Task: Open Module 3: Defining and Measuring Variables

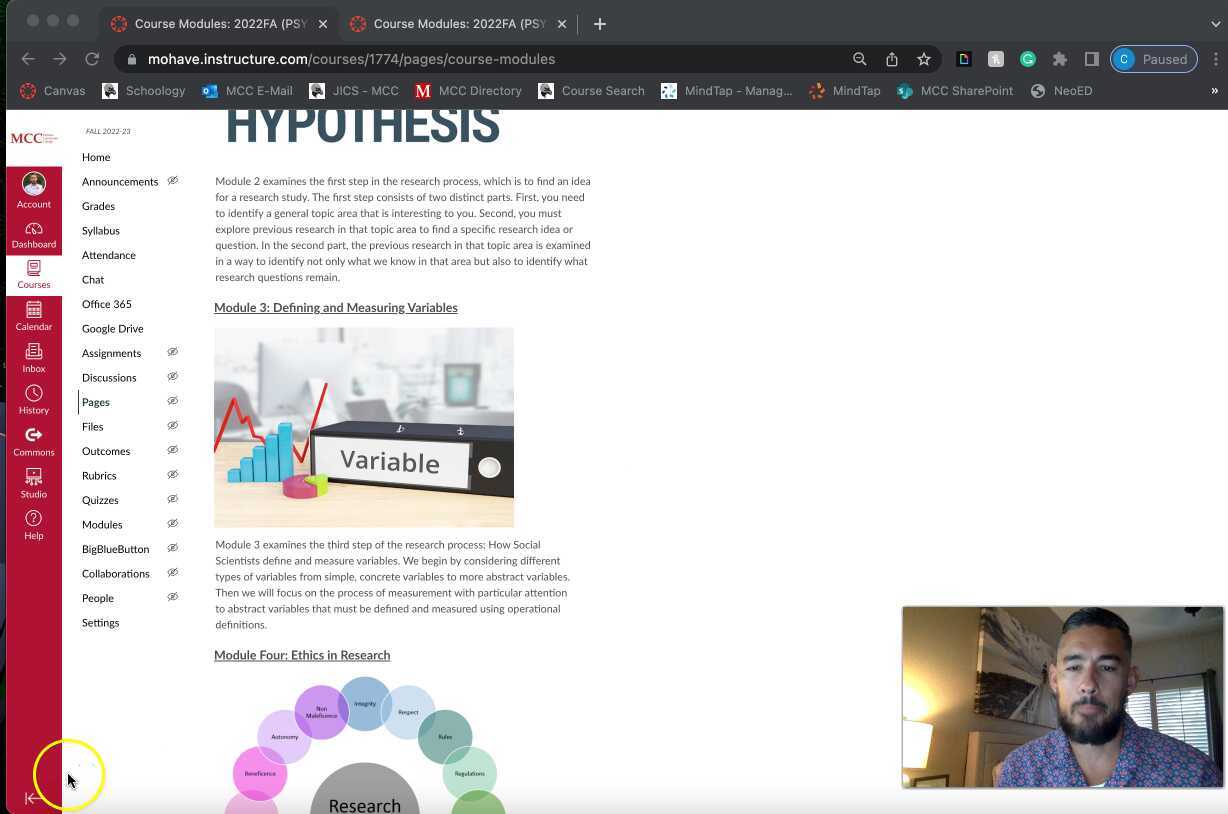Action: coord(336,307)
